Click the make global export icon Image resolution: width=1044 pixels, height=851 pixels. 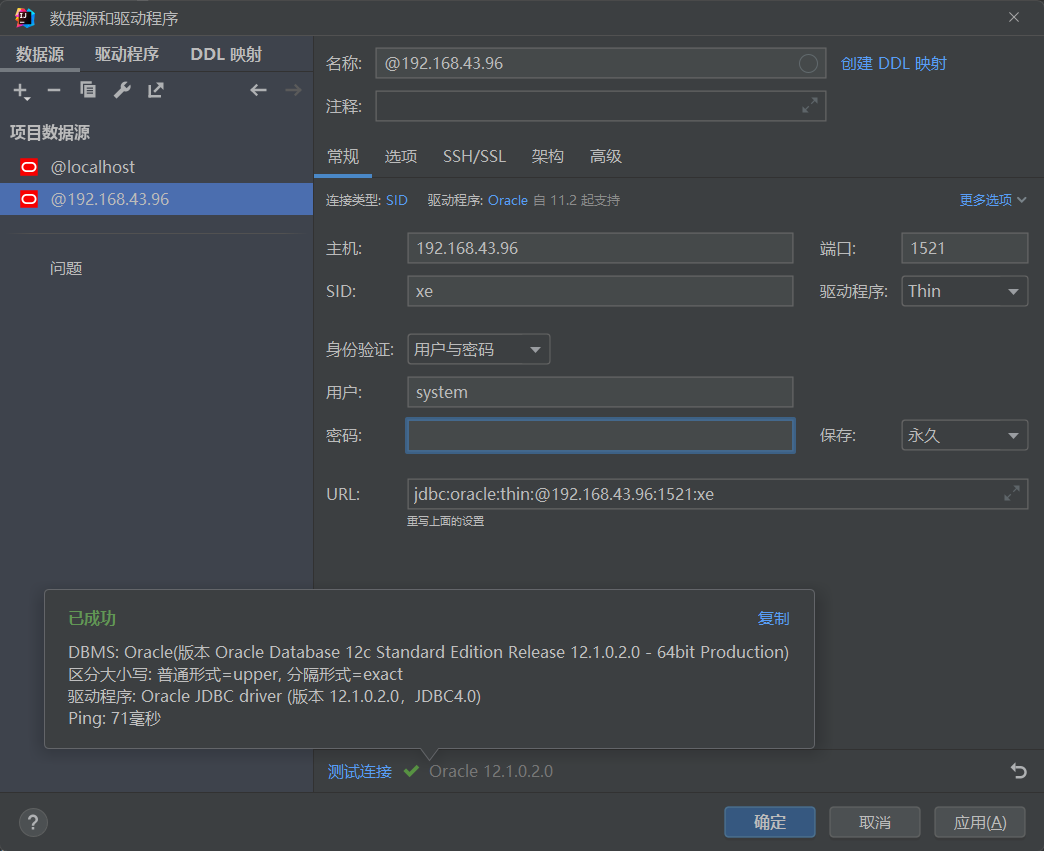[156, 91]
